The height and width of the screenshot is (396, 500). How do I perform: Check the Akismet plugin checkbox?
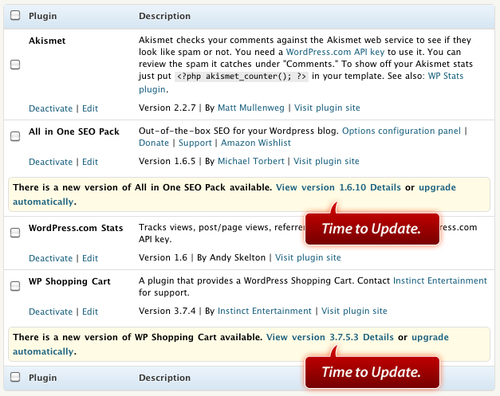point(15,64)
